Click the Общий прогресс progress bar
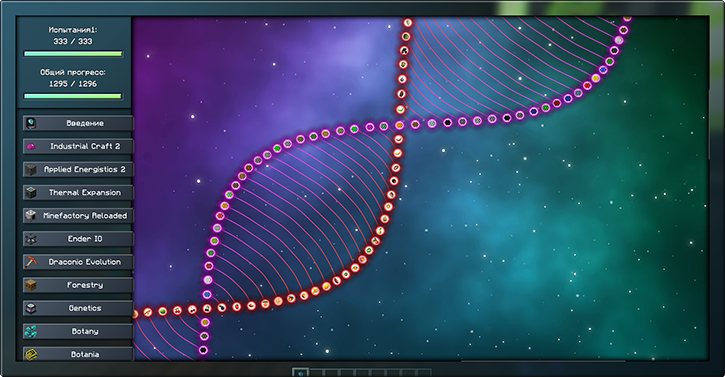Viewport: 725px width, 377px height. 73,96
